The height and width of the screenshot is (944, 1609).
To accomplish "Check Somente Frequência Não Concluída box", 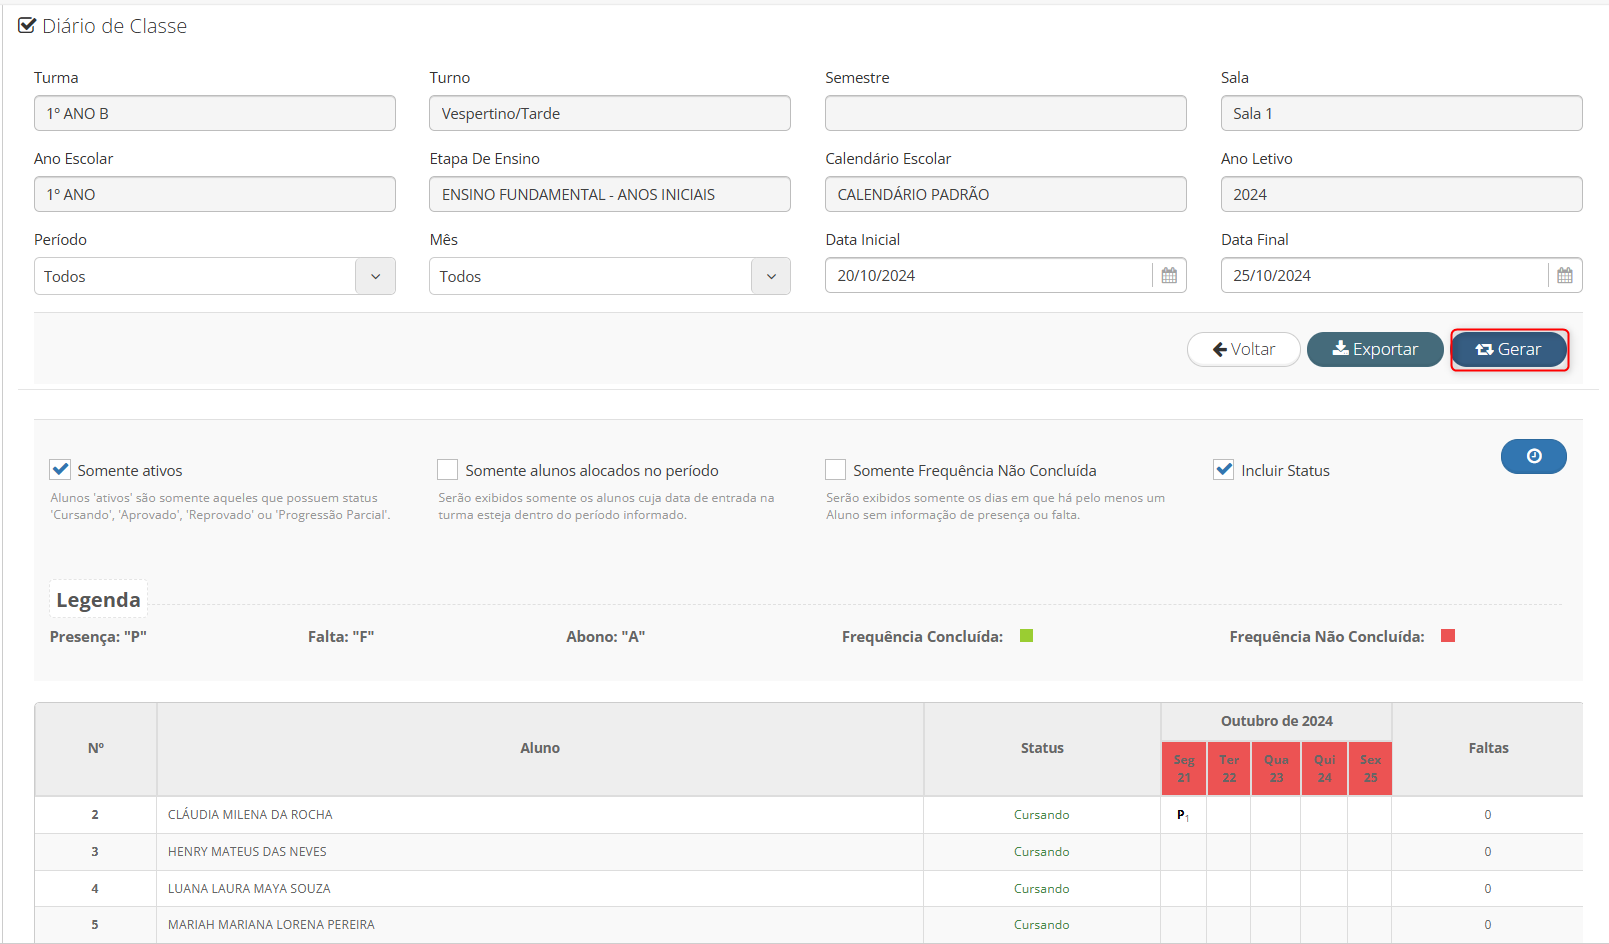I will click(836, 470).
